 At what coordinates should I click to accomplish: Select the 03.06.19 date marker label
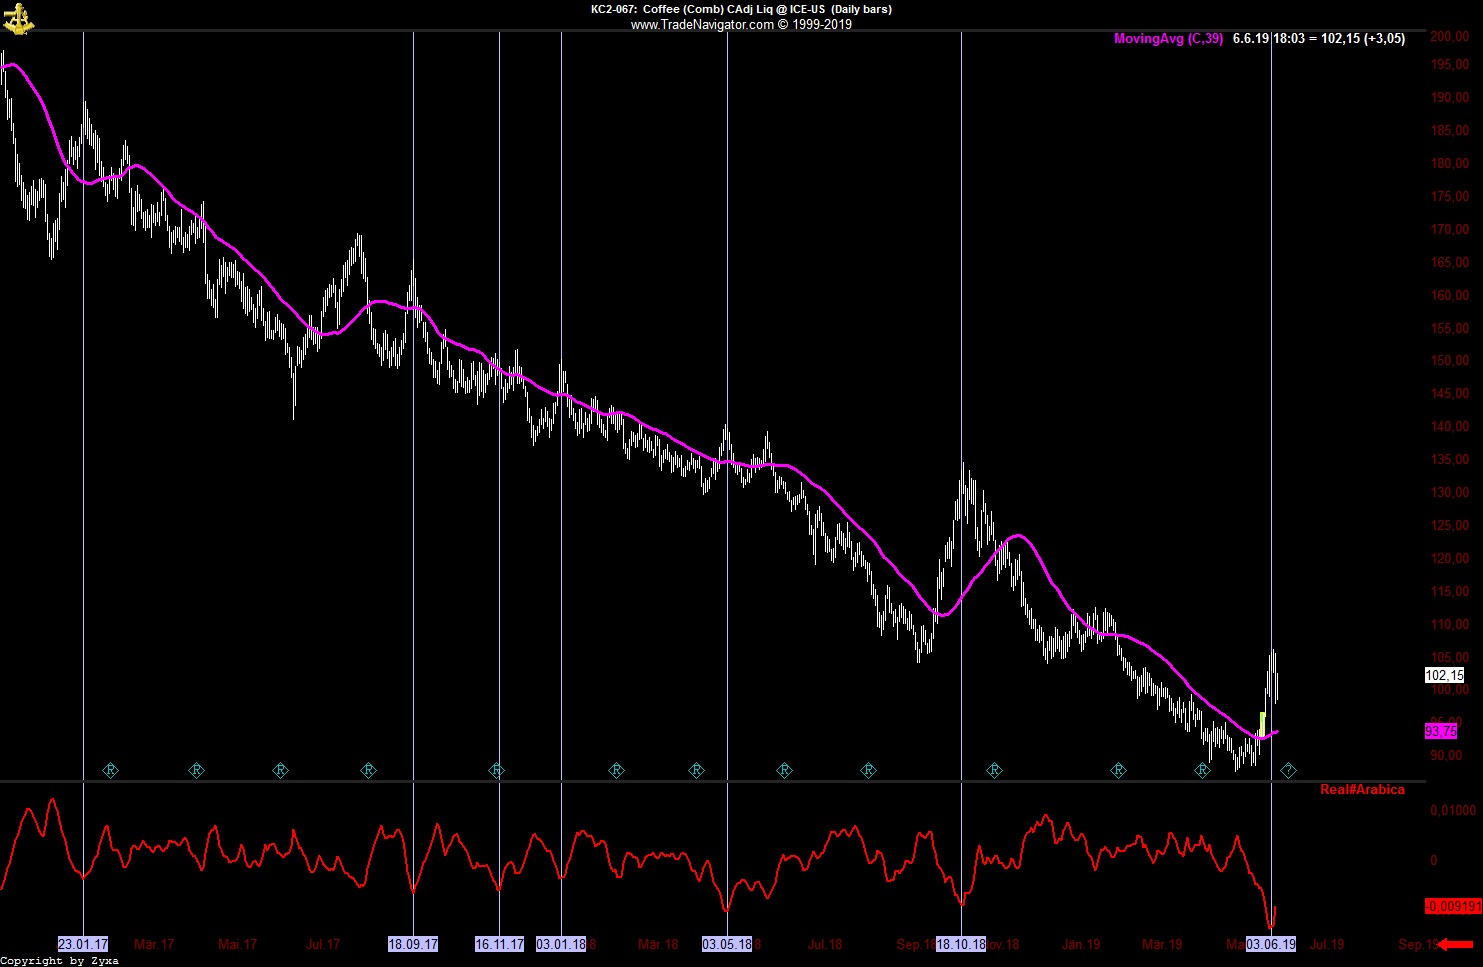[1271, 944]
